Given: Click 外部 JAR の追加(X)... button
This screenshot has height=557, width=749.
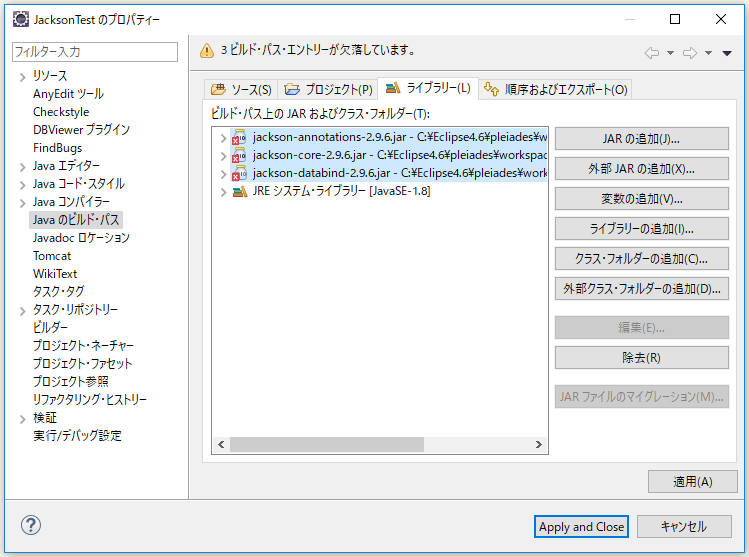Looking at the screenshot, I should coord(642,169).
